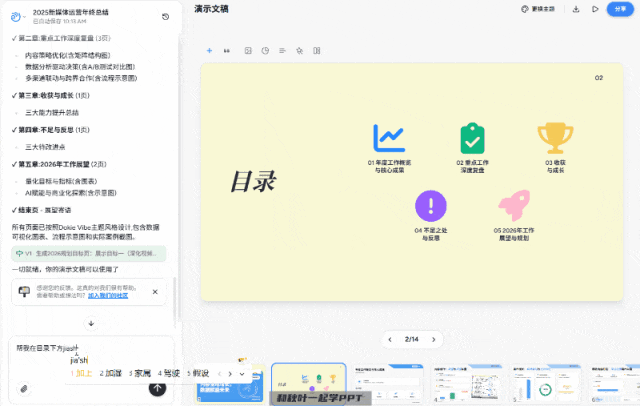This screenshot has height=406, width=640.
Task: Click the 更换主题 theme button
Action: (x=538, y=9)
